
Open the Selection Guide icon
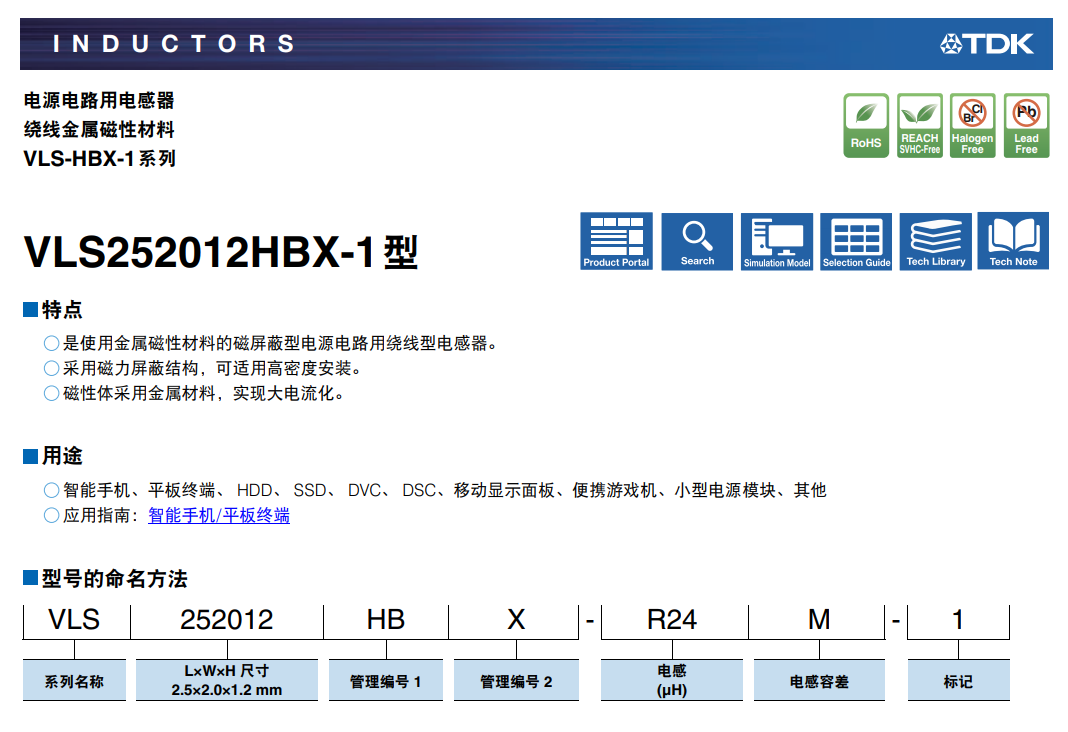click(856, 241)
